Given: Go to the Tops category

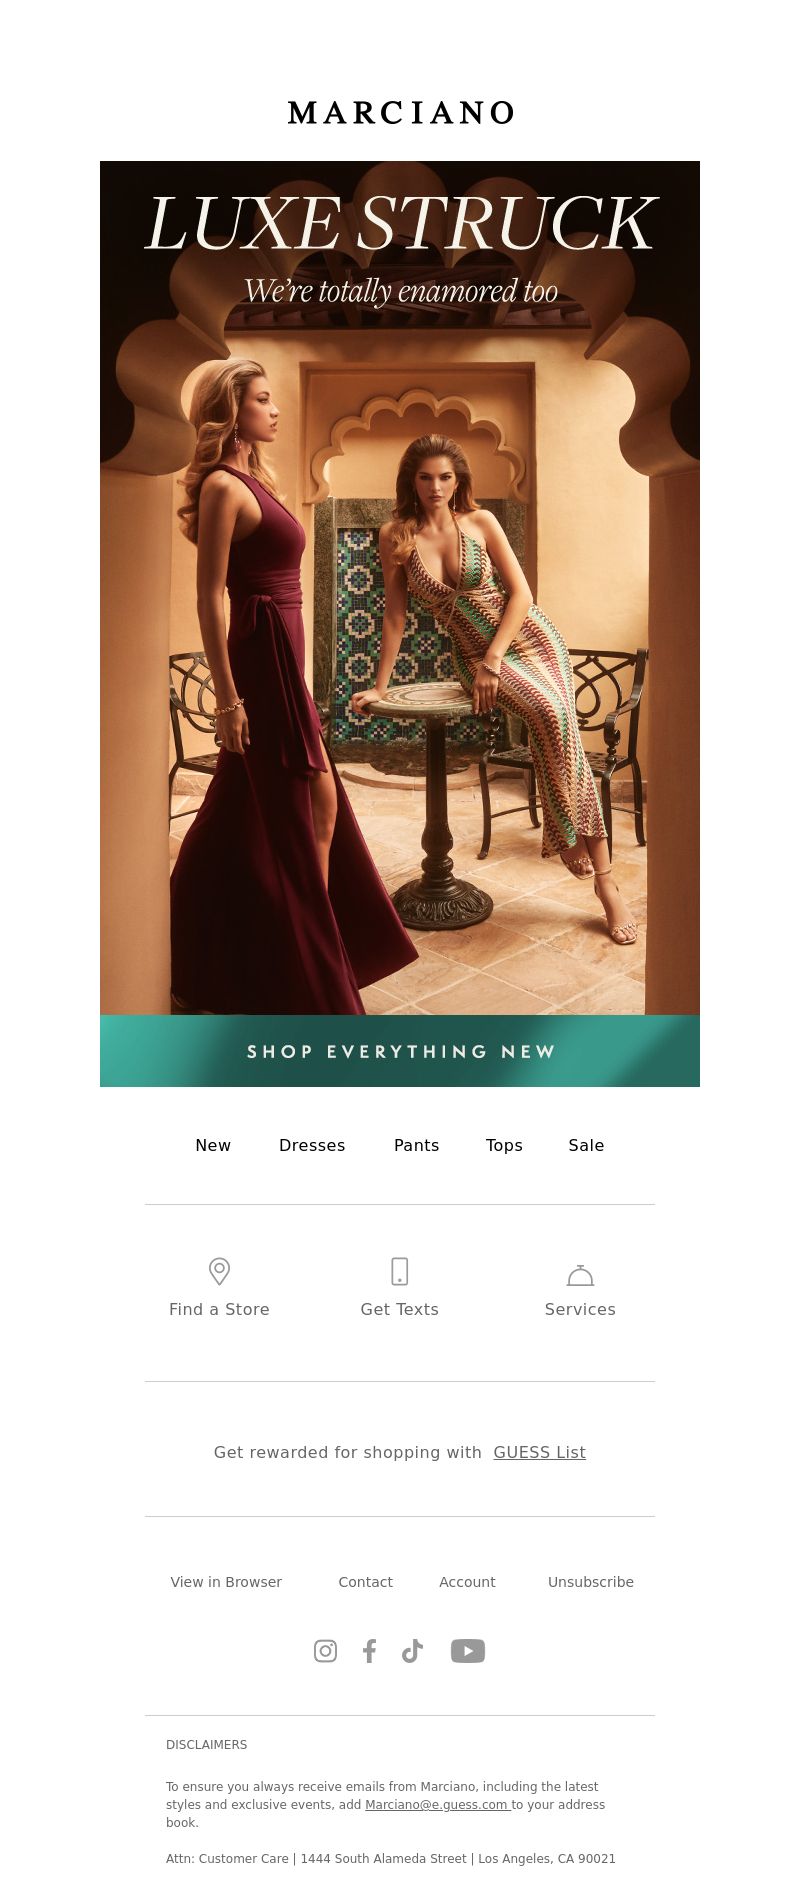Looking at the screenshot, I should (504, 1145).
